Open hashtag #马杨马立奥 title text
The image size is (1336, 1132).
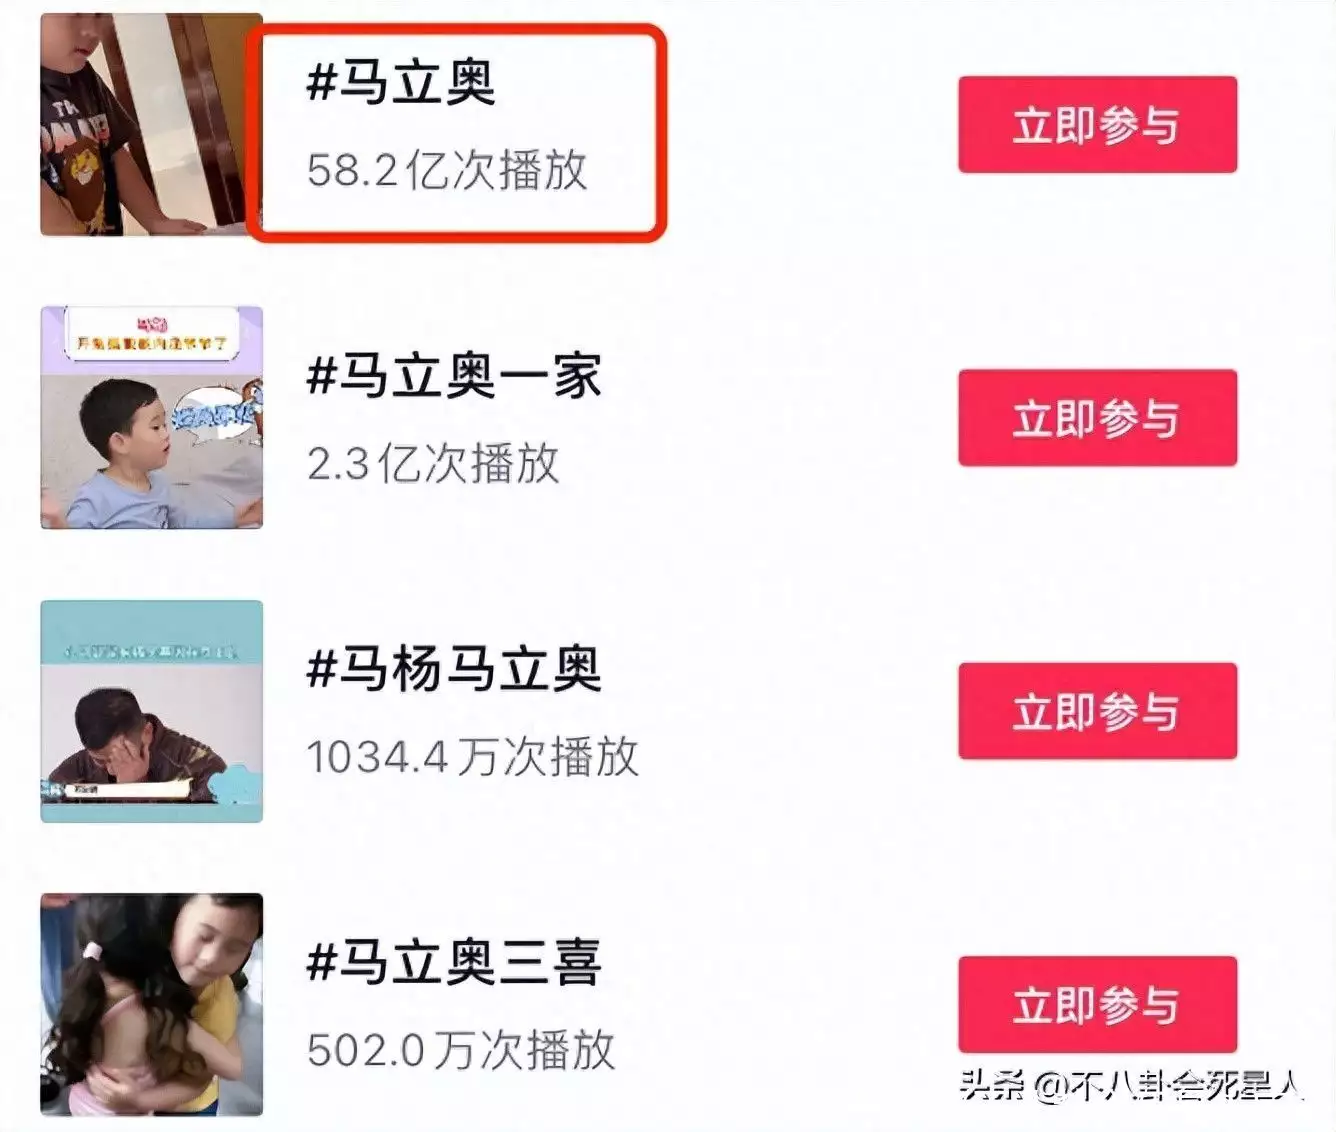(454, 668)
